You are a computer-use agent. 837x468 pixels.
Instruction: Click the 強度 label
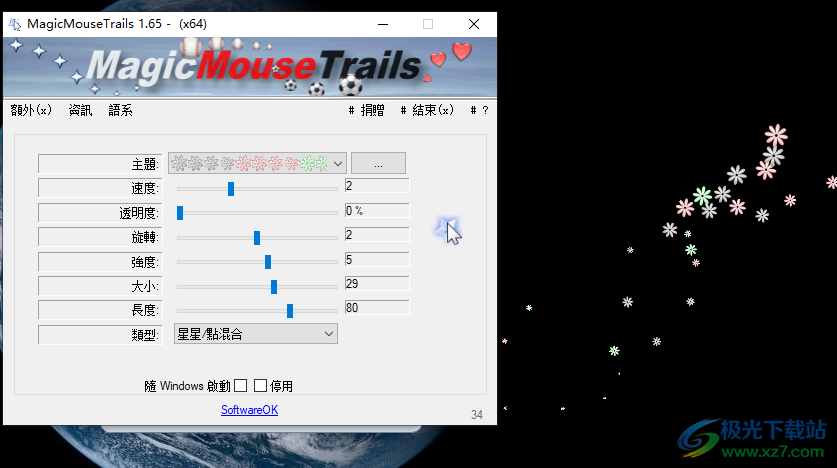(x=100, y=262)
